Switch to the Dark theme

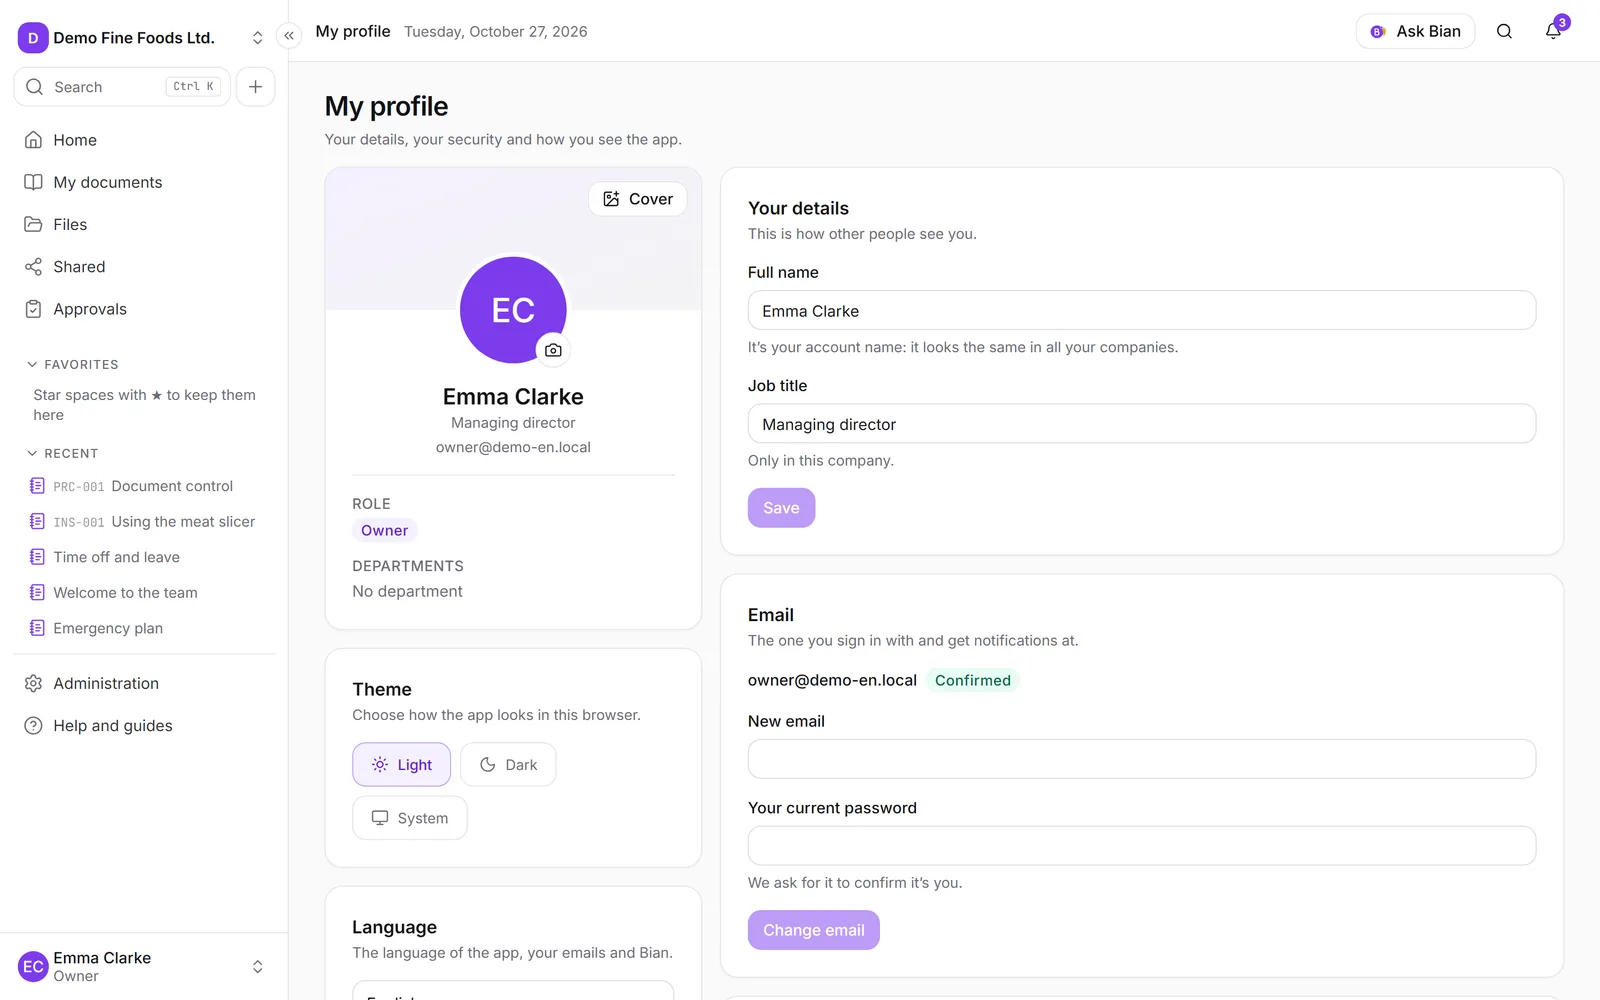click(x=508, y=765)
